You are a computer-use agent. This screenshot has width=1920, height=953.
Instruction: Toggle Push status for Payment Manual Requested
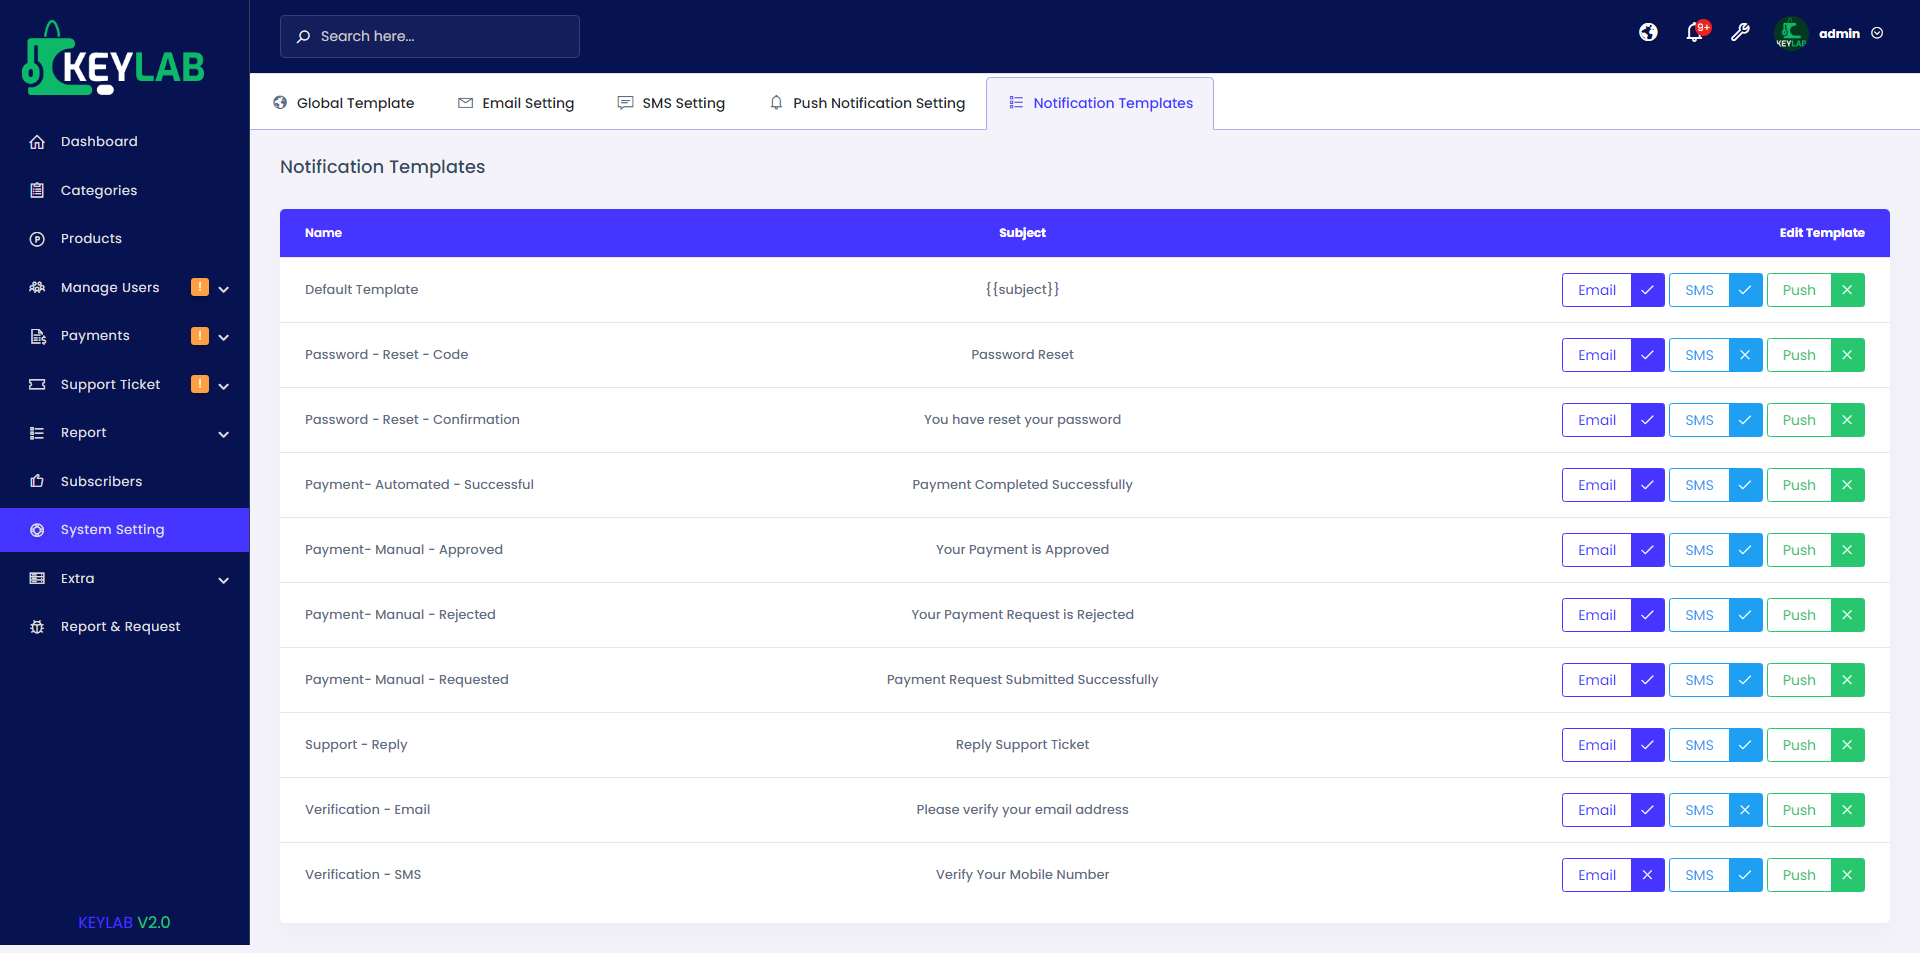[1847, 680]
